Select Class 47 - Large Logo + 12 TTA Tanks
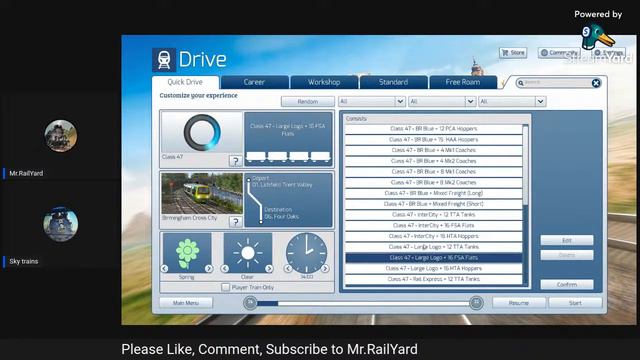This screenshot has height=360, width=640. [433, 247]
